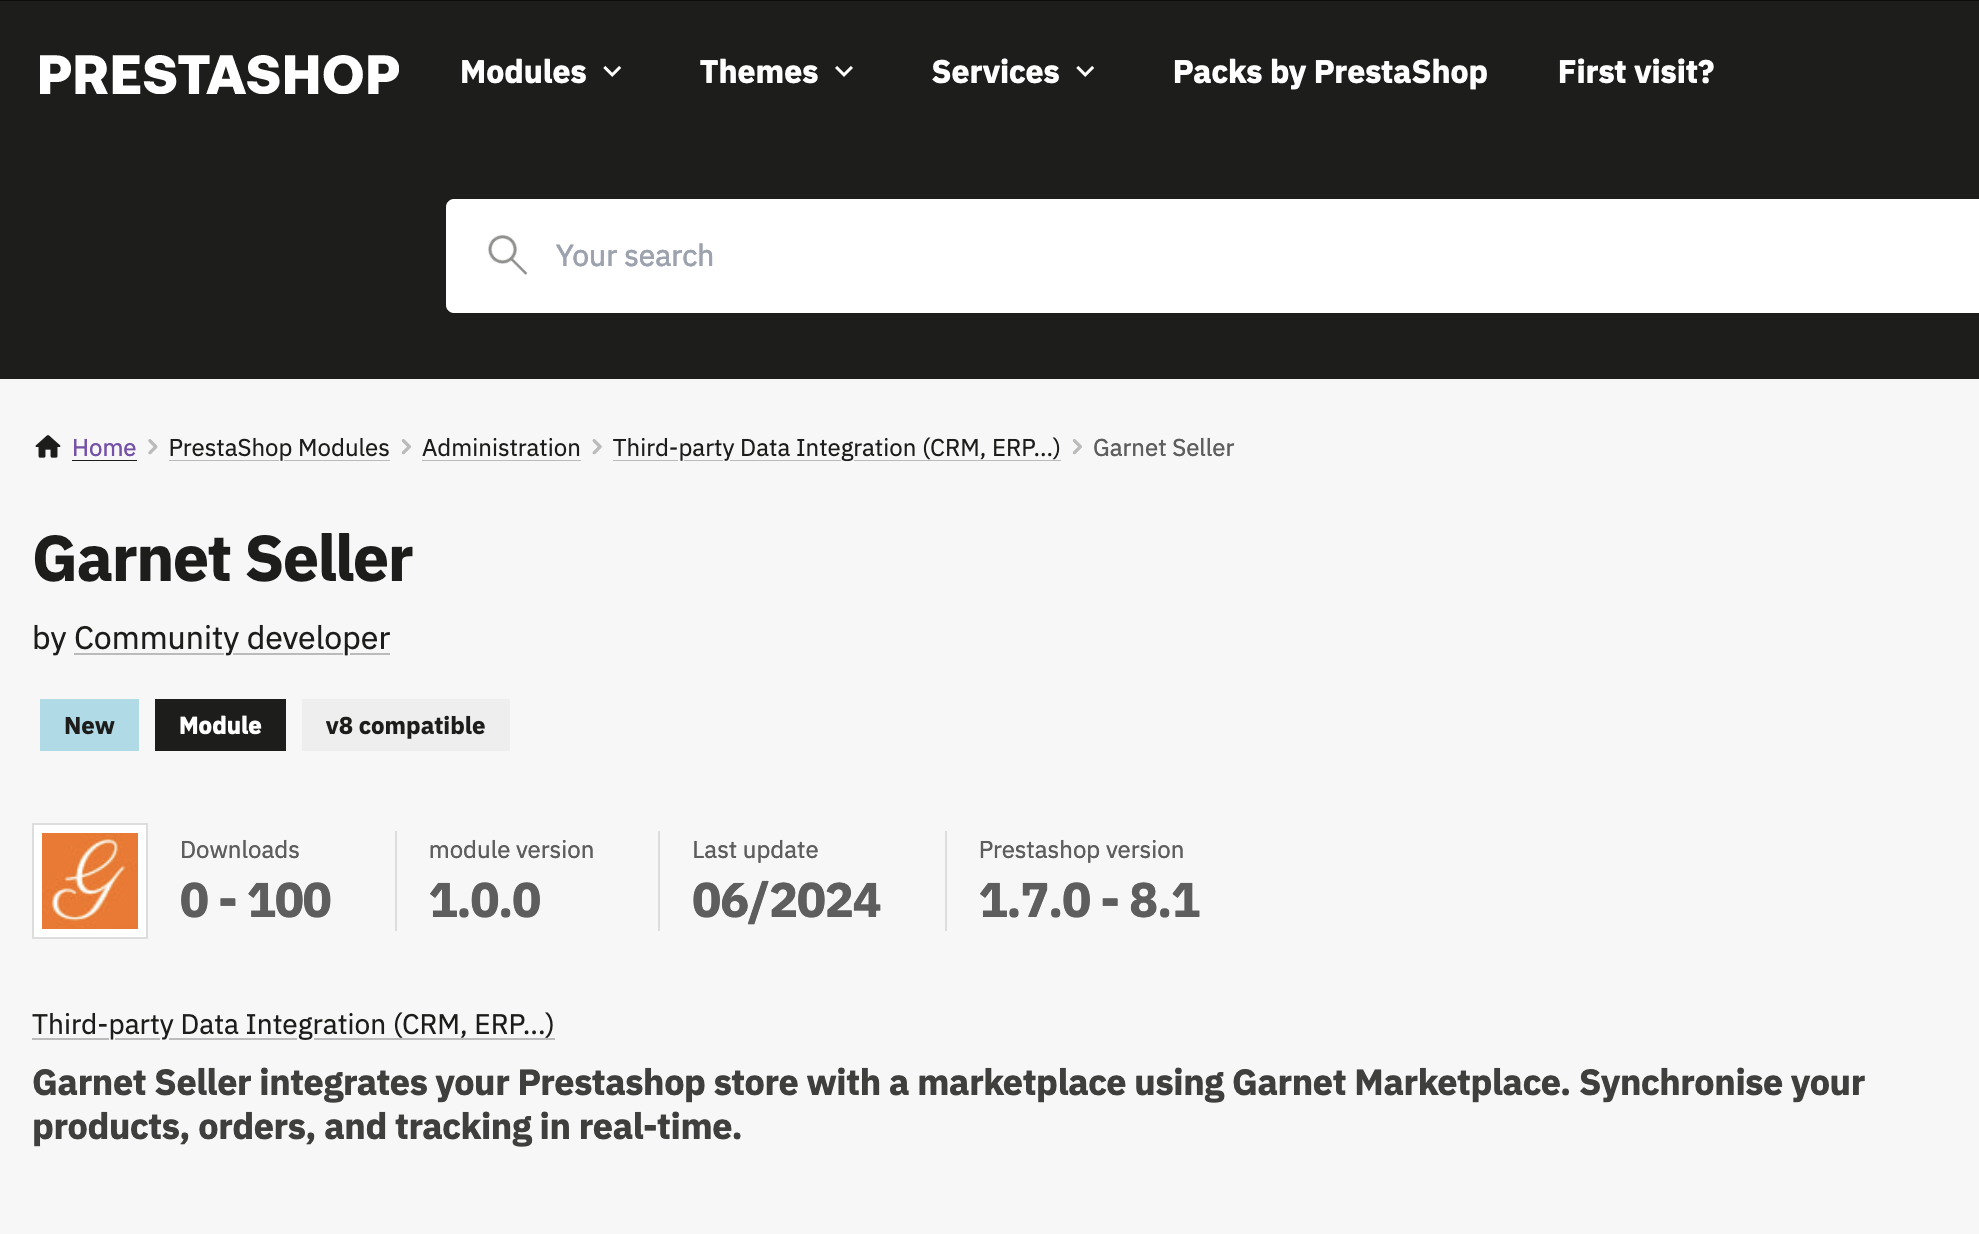
Task: Open Third-party Data Integration breadcrumb link
Action: 836,448
